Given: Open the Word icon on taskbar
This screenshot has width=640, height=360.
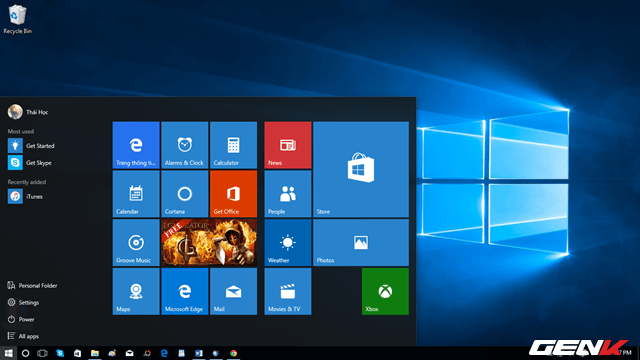Looking at the screenshot, I should [x=199, y=353].
